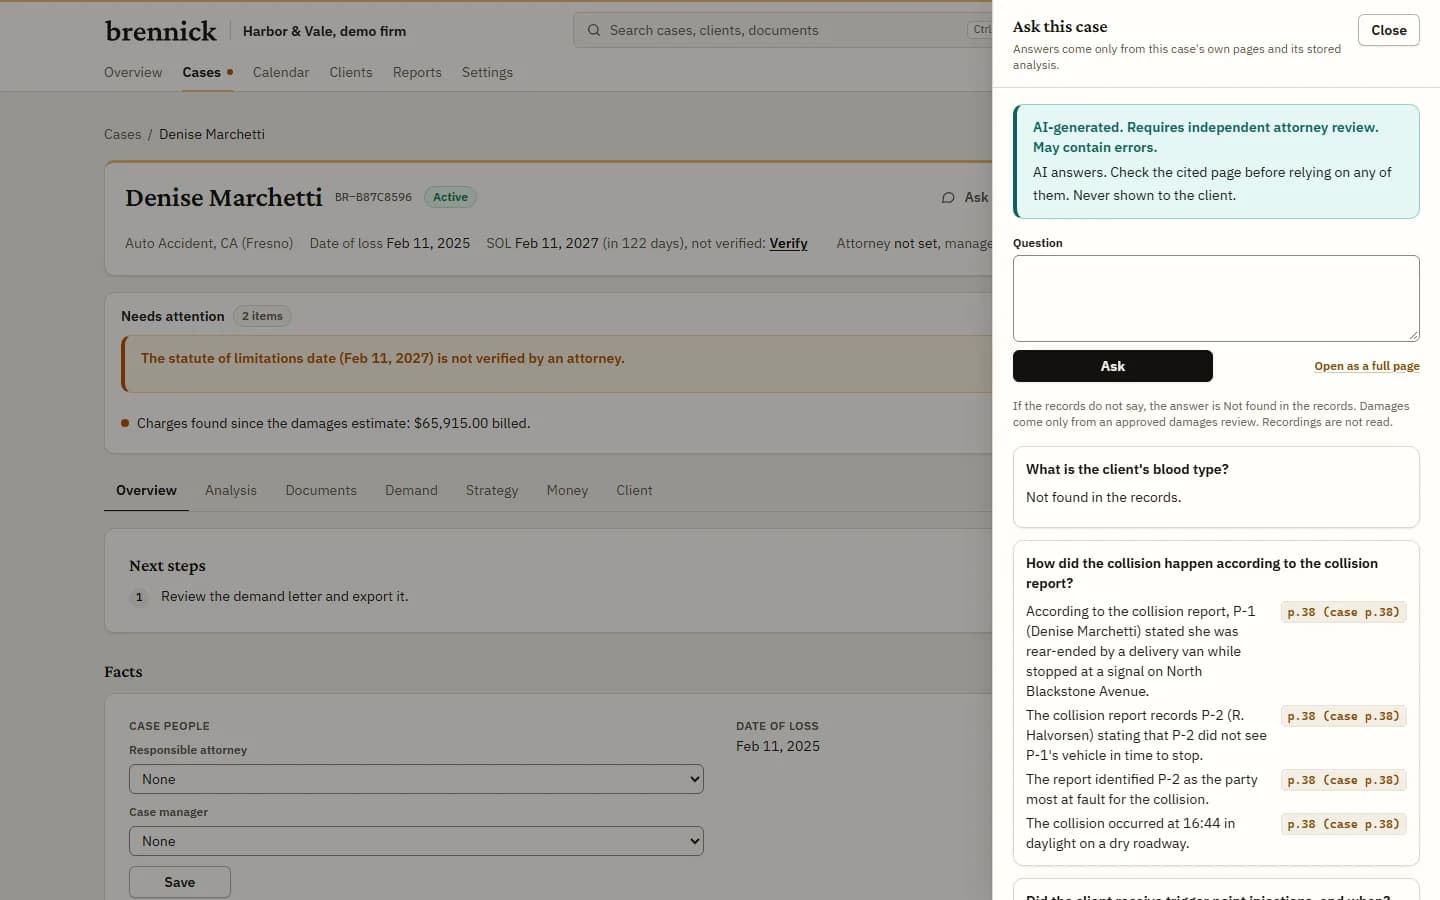Switch to the Documents case tab
The width and height of the screenshot is (1440, 900).
click(321, 490)
